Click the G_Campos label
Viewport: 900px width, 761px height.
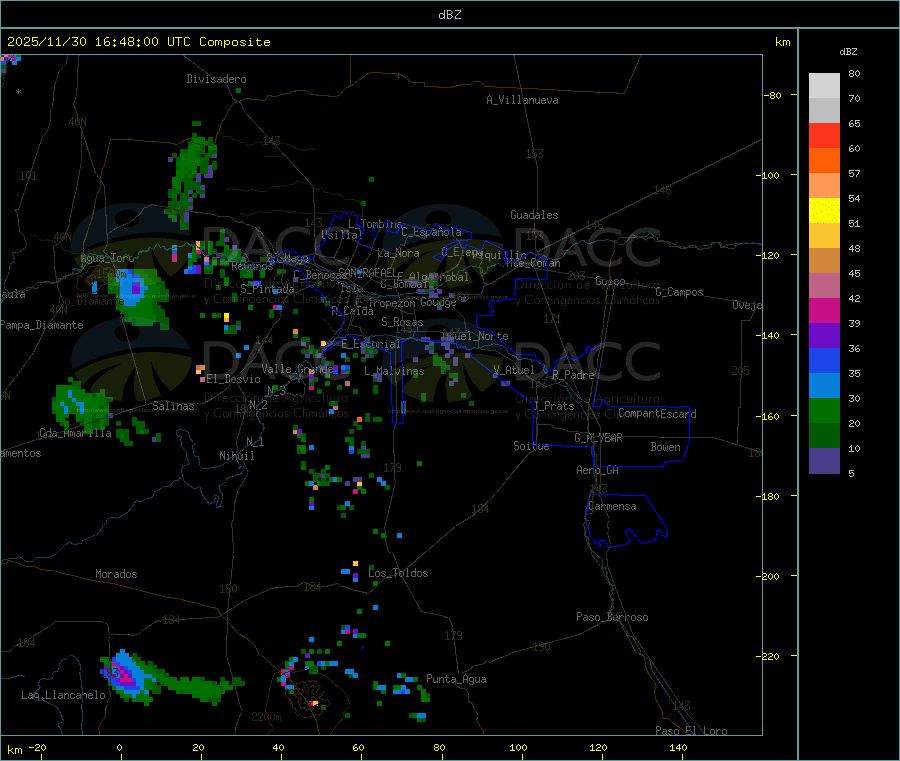tap(680, 292)
